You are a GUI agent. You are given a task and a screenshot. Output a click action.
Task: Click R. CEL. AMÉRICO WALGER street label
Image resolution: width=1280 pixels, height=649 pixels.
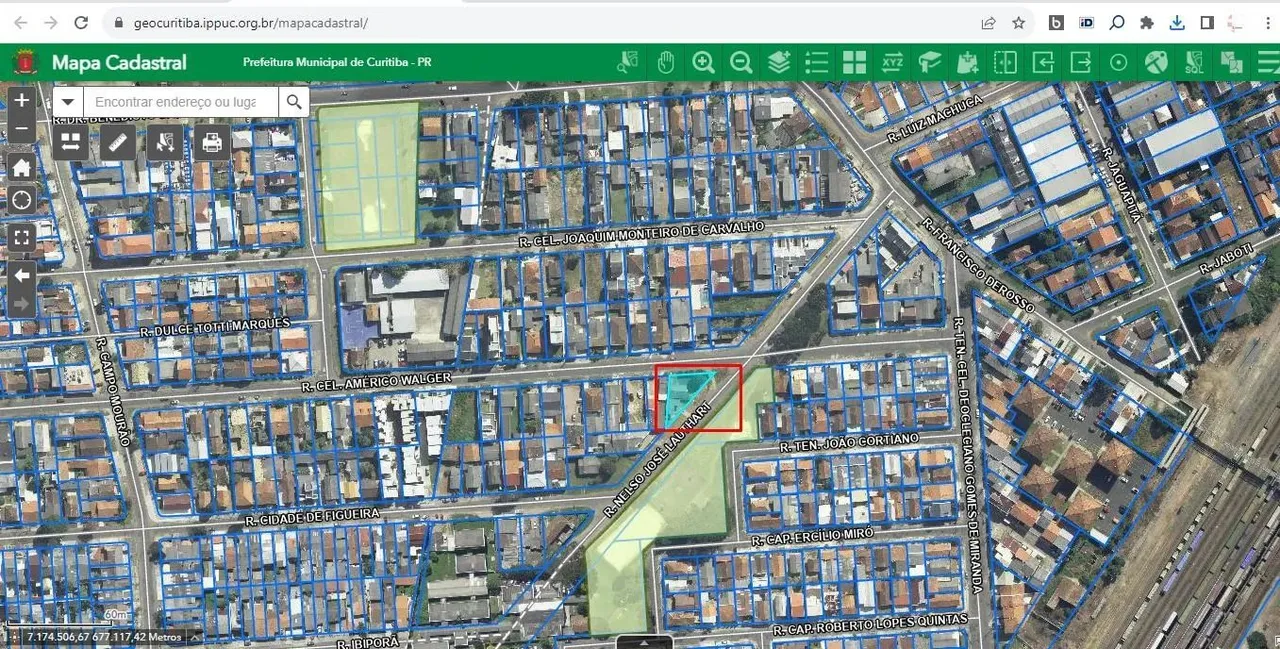point(377,381)
